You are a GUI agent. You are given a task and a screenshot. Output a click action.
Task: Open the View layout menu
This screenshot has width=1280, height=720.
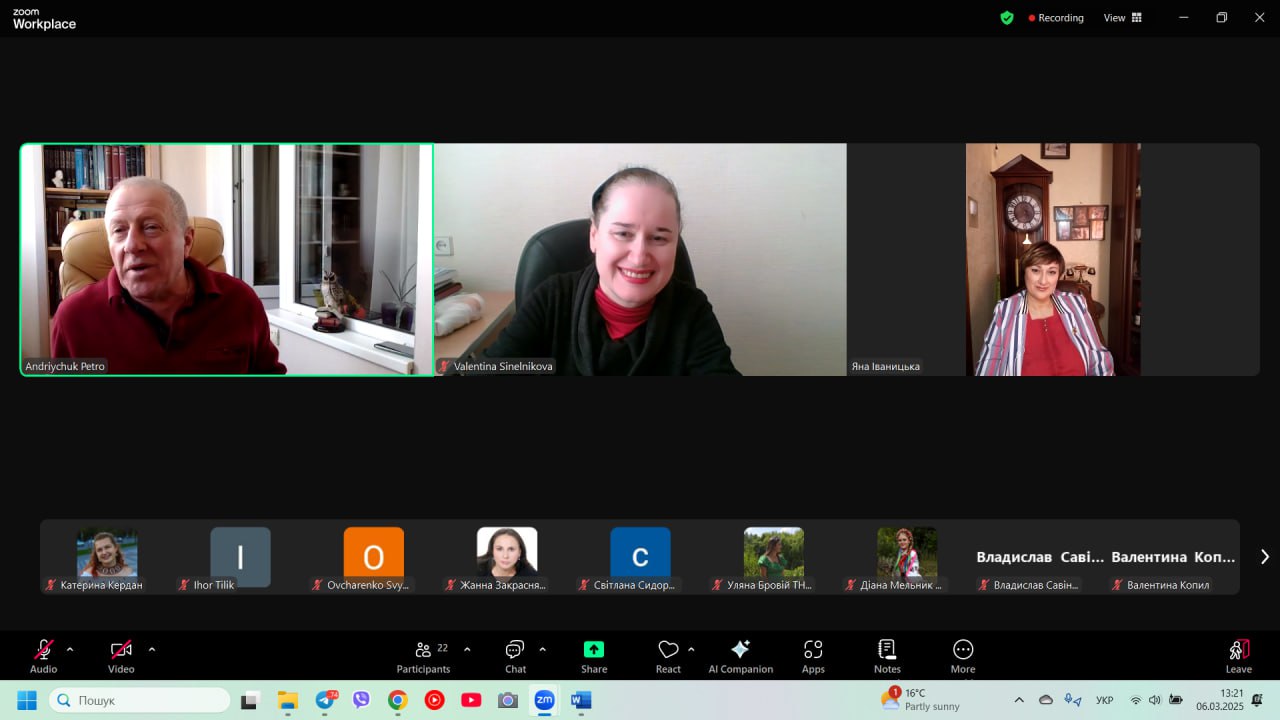pos(1122,18)
